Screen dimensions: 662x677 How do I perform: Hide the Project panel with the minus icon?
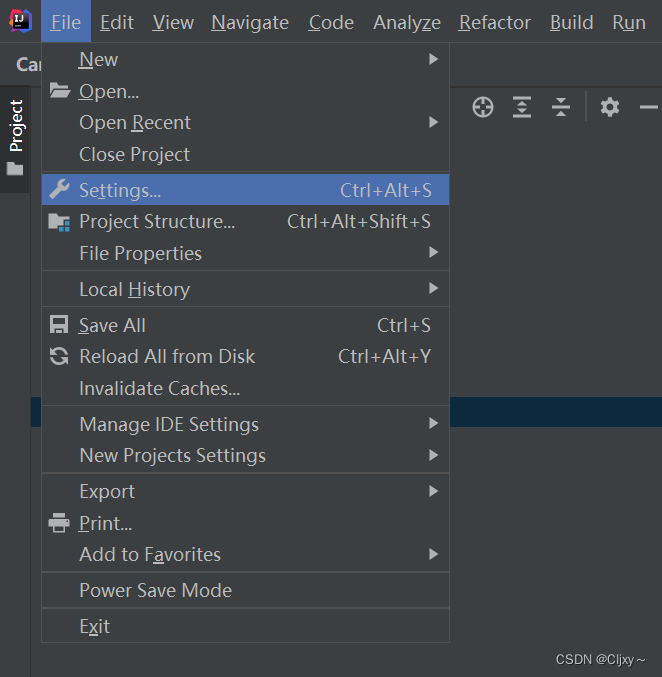click(649, 107)
